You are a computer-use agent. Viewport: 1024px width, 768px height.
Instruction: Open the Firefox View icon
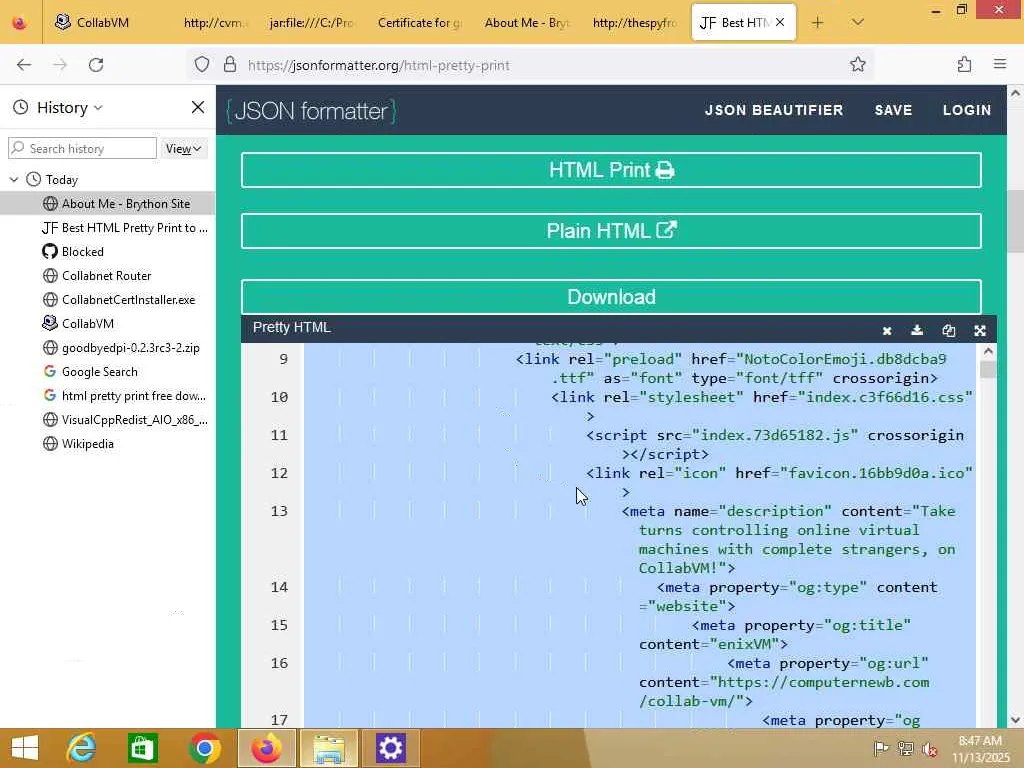[20, 23]
